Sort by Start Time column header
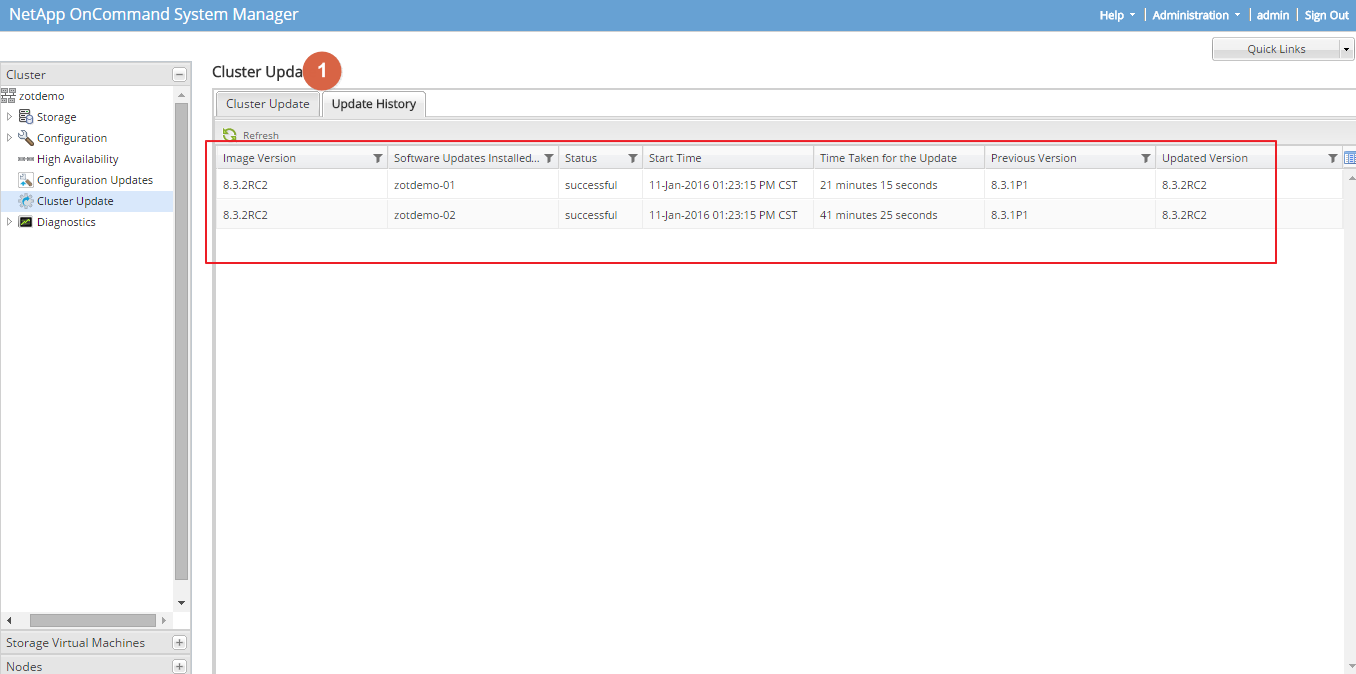Viewport: 1356px width, 674px height. click(728, 158)
